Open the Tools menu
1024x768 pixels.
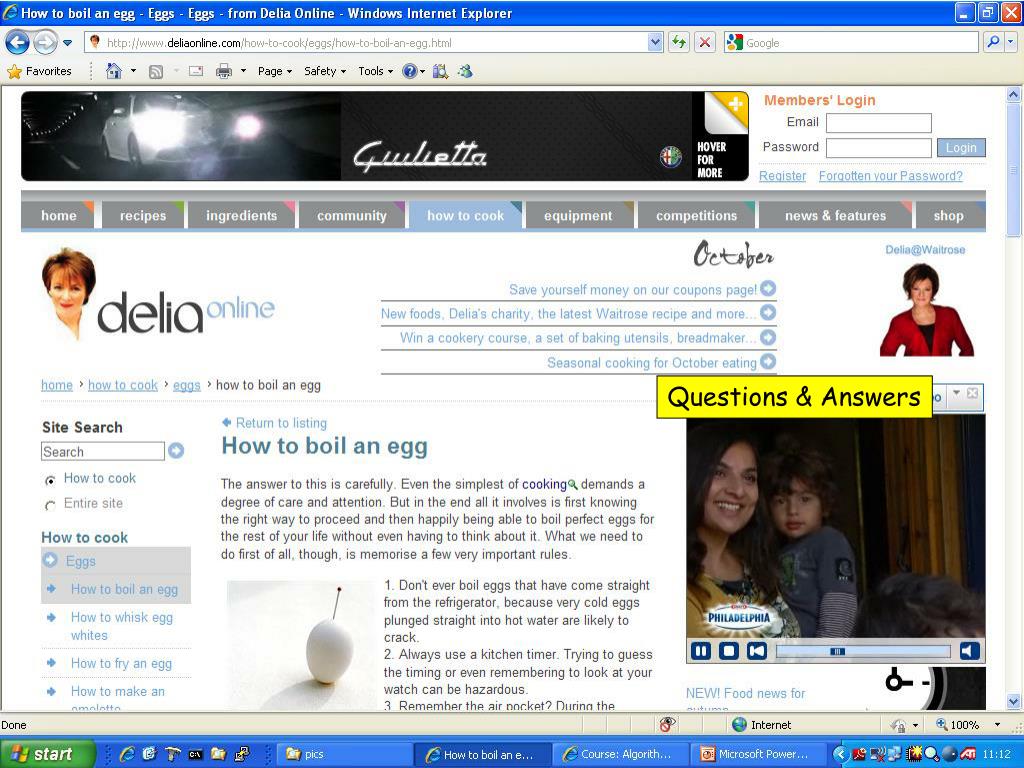pos(376,71)
